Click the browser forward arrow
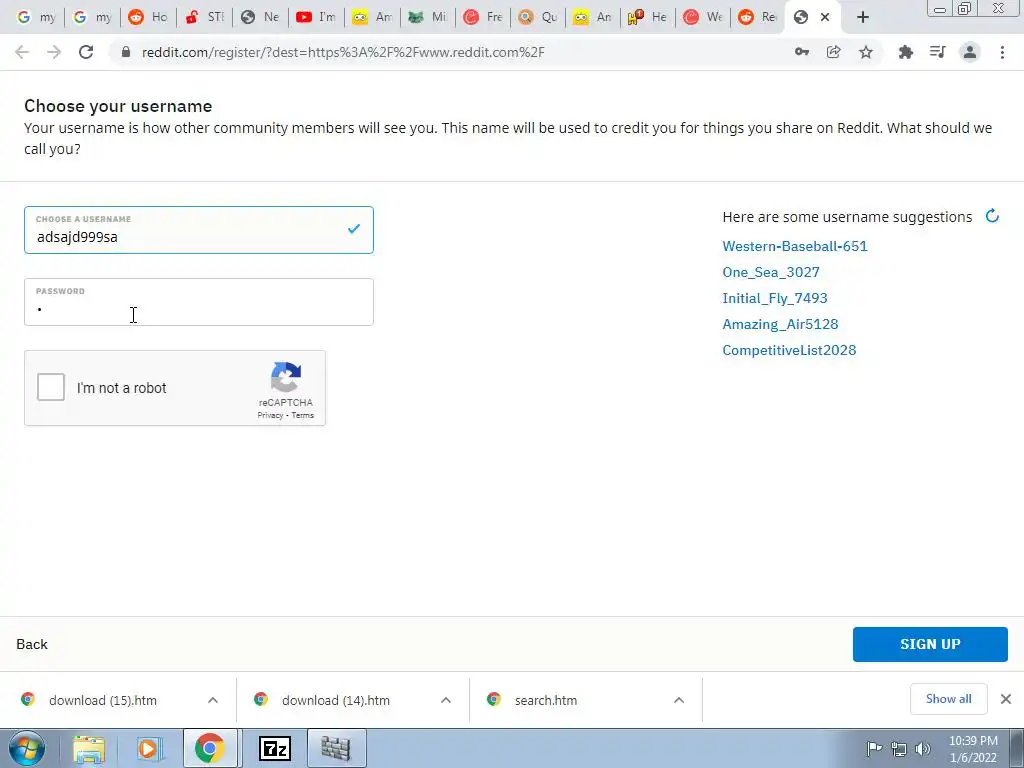The height and width of the screenshot is (768, 1024). coord(54,52)
